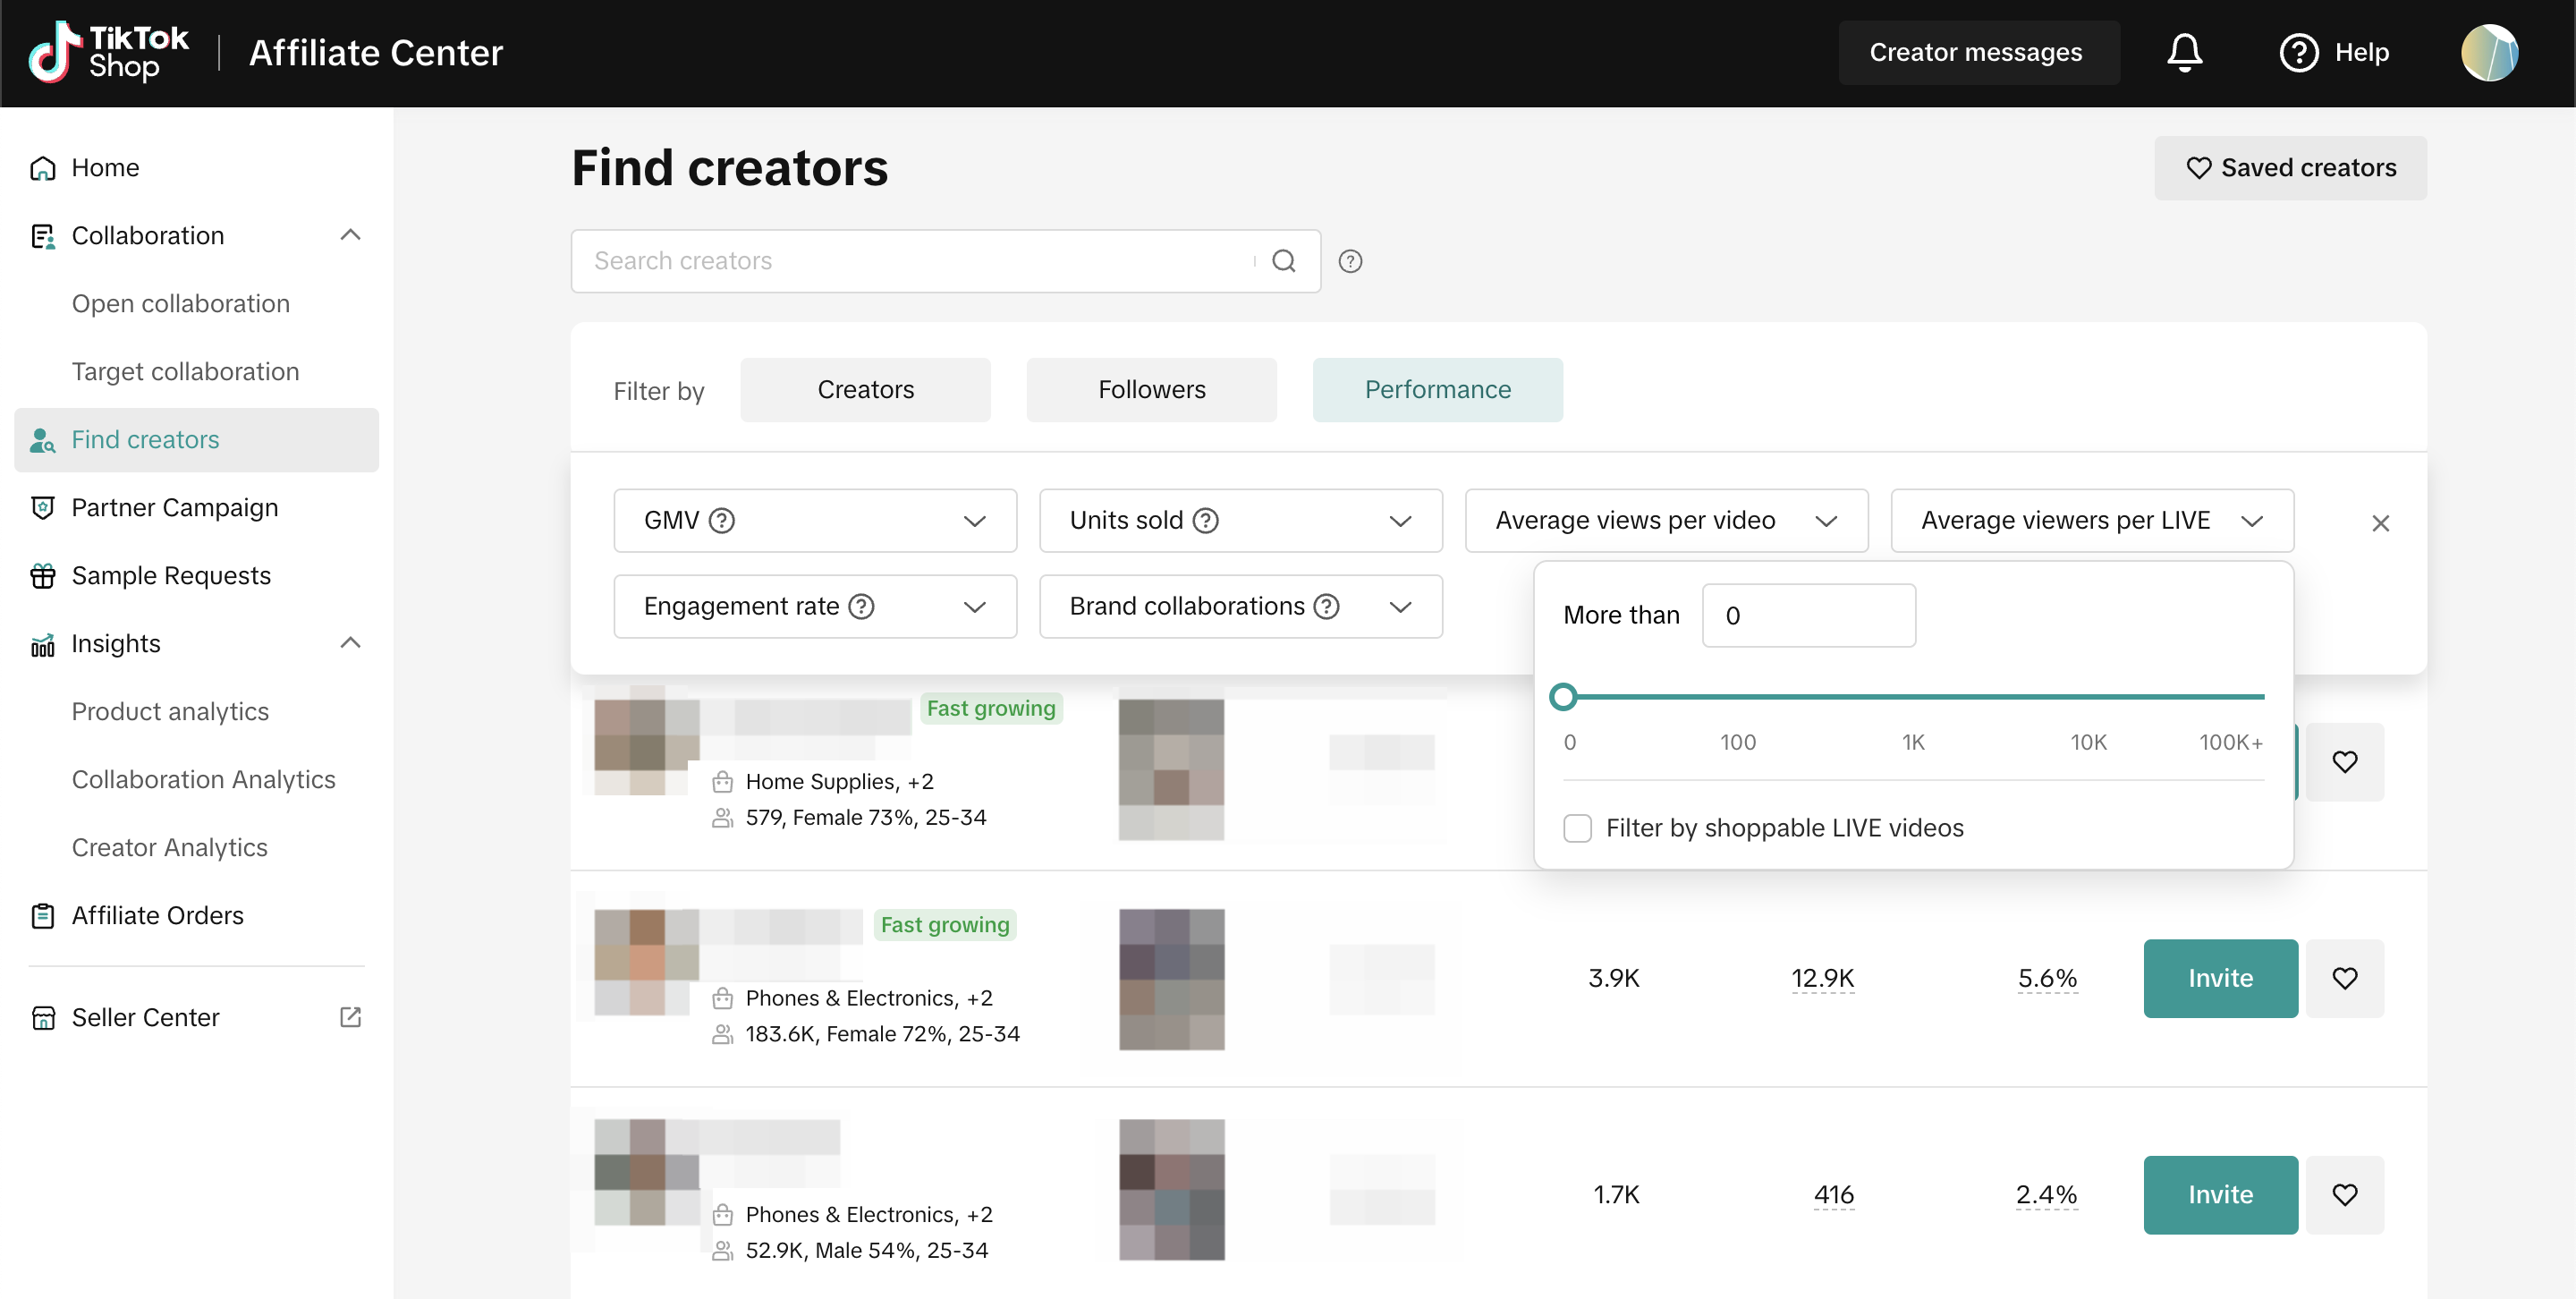Open Help from the question-mark icon
This screenshot has width=2576, height=1299.
click(2298, 52)
